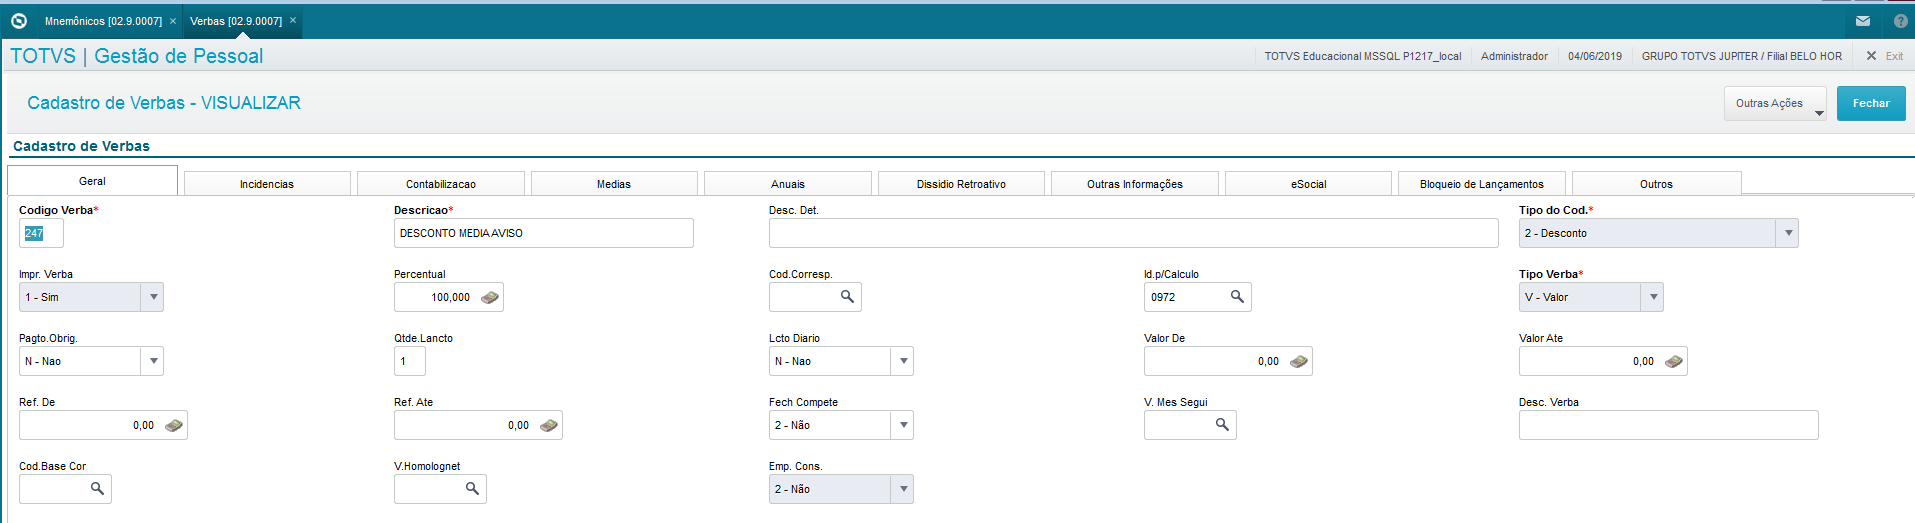Click the TOTVS logo icon
1915x523 pixels.
[18, 20]
